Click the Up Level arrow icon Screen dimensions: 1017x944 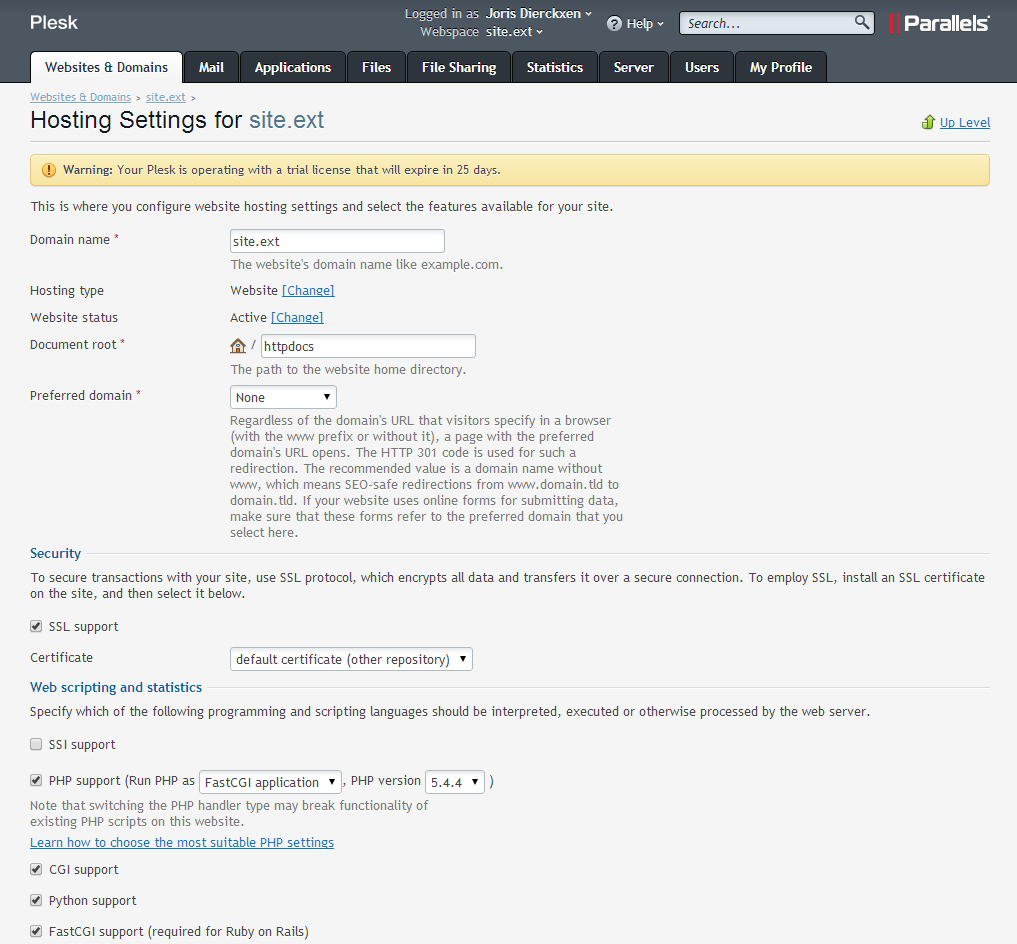[x=928, y=123]
